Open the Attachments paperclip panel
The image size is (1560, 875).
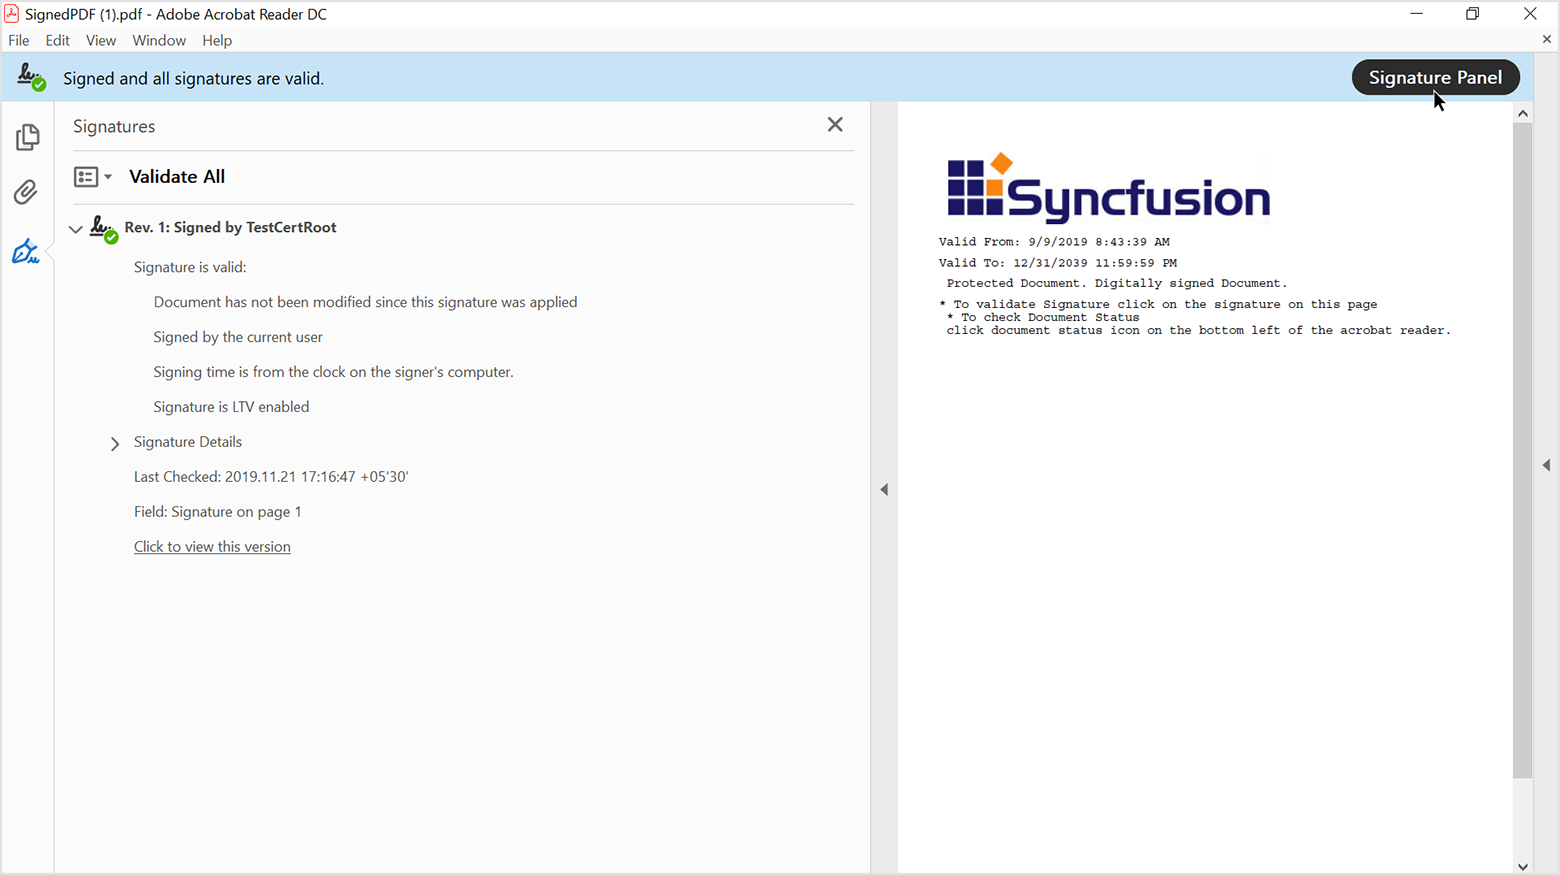[x=27, y=192]
